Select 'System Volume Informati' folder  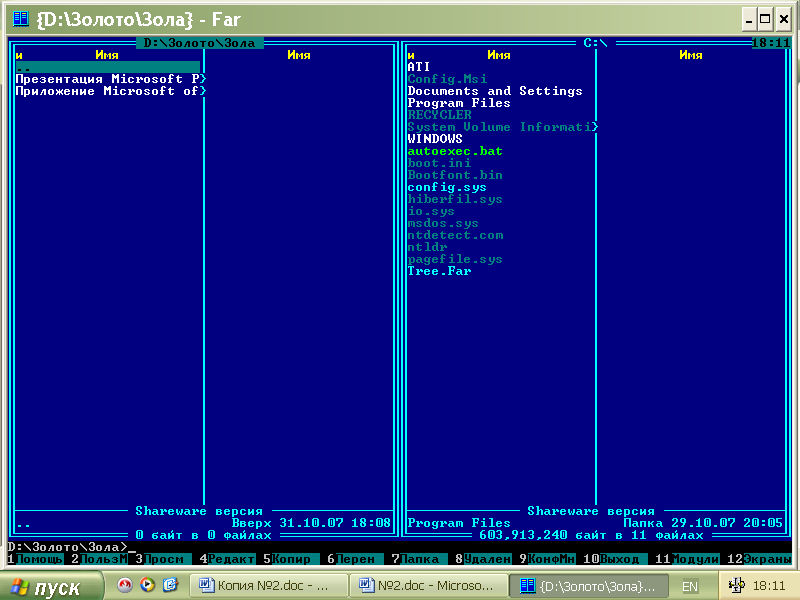point(503,127)
